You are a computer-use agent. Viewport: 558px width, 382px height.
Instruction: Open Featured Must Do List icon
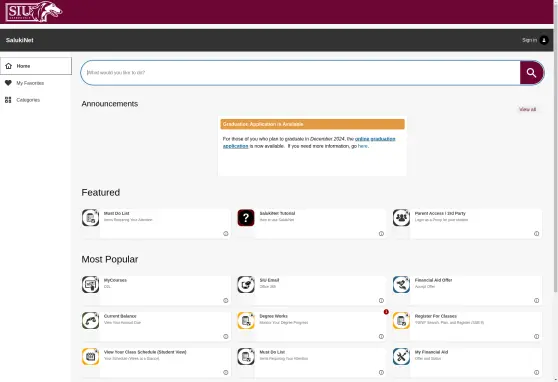tap(90, 218)
